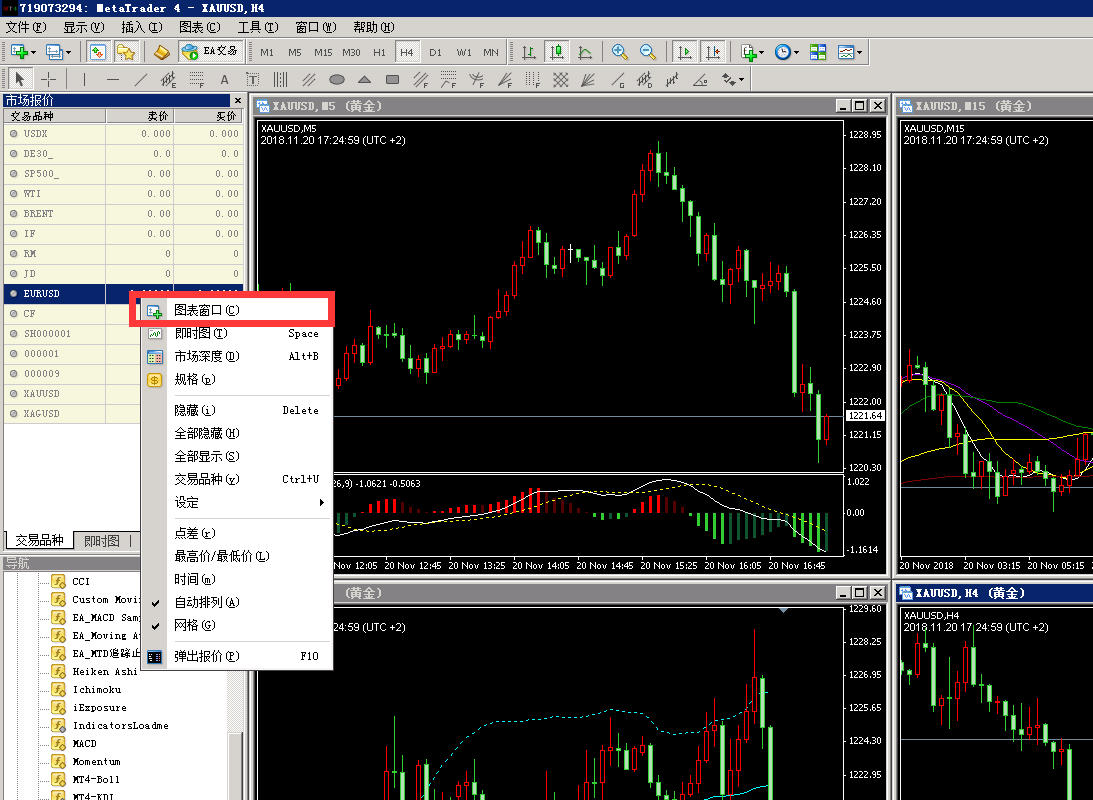Screen dimensions: 1093x800
Task: Select the MACD indicator in navigator
Action: coord(85,744)
